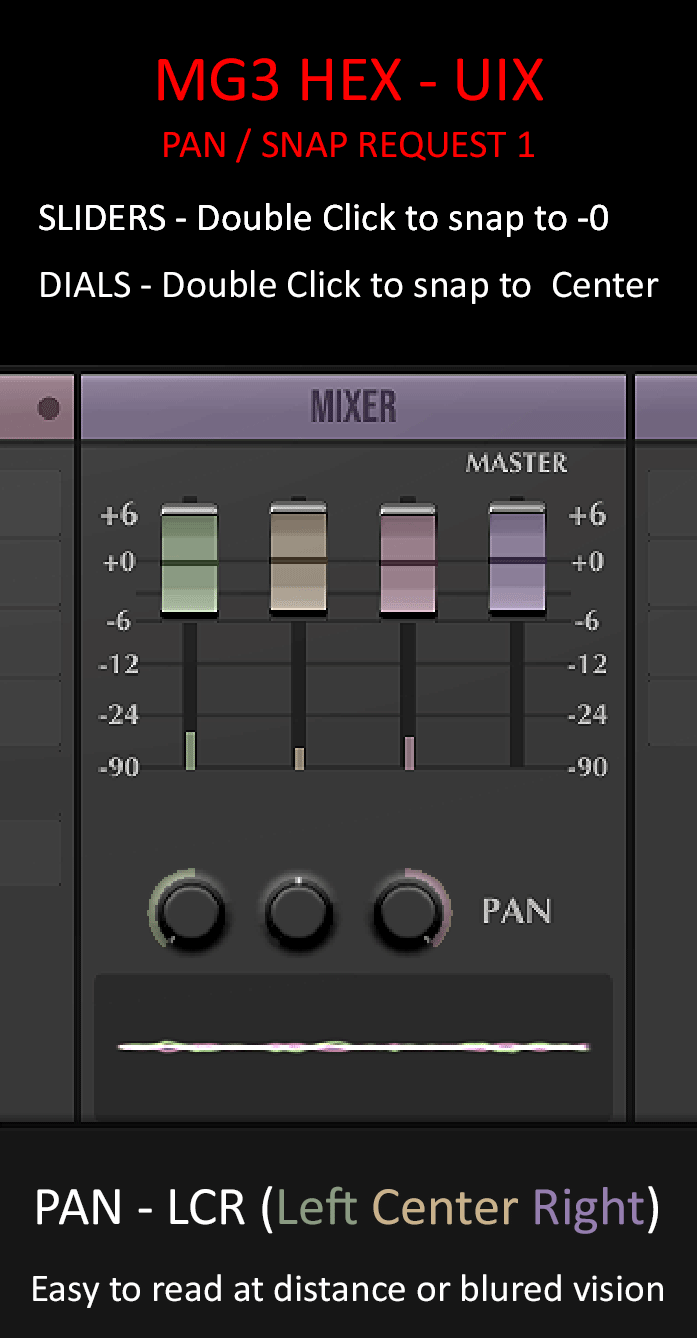Click the green level meter bar
This screenshot has height=1338, width=697.
tap(190, 750)
